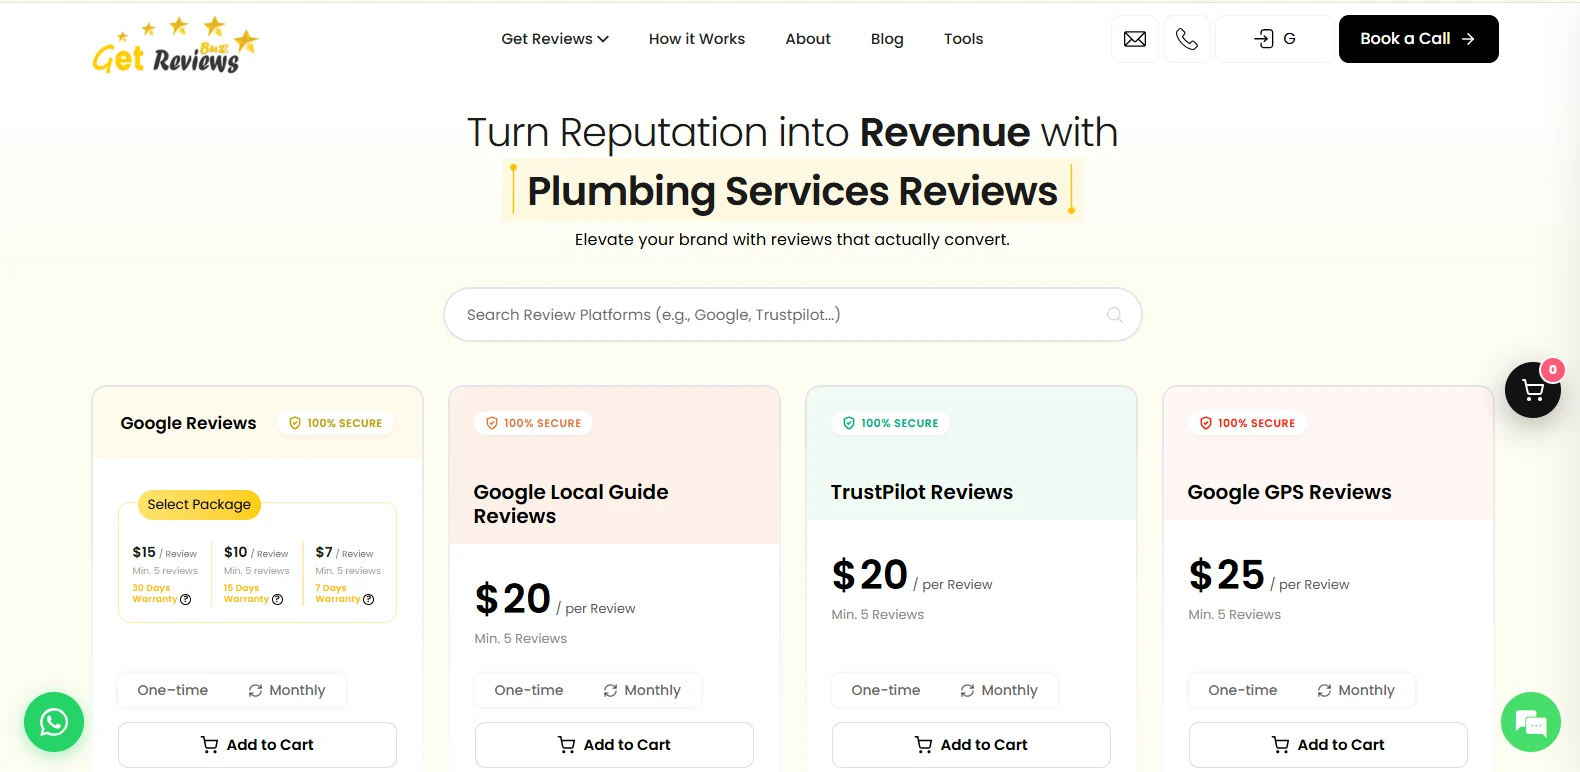Viewport: 1580px width, 772px height.
Task: Open WhatsApp chat bubble
Action: click(x=54, y=722)
